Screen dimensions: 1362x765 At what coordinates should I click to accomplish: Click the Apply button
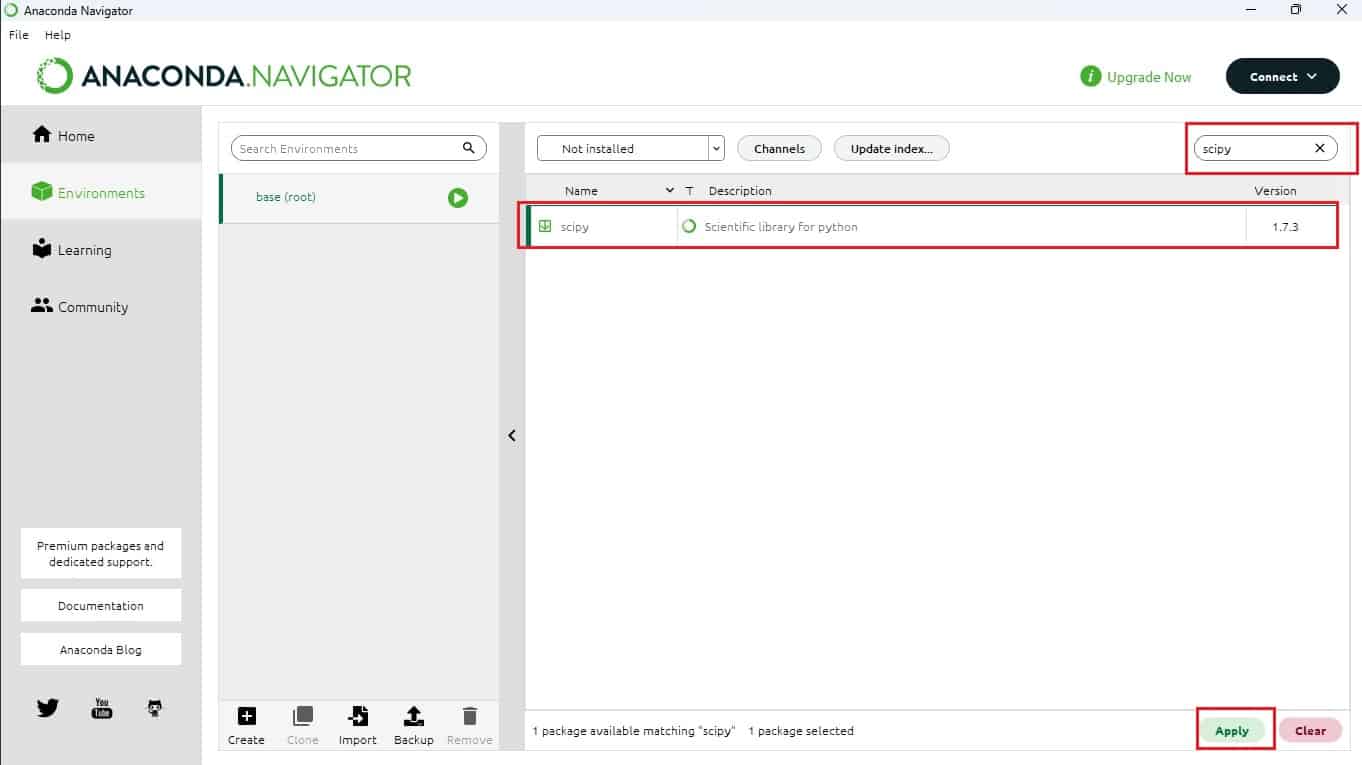point(1232,731)
